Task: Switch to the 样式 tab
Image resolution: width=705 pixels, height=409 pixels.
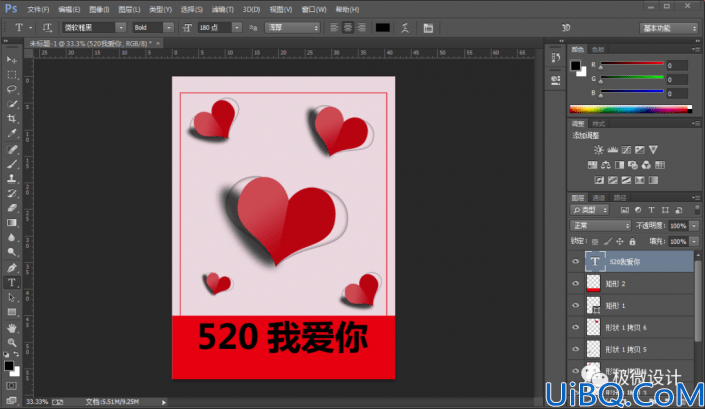Action: (x=599, y=124)
